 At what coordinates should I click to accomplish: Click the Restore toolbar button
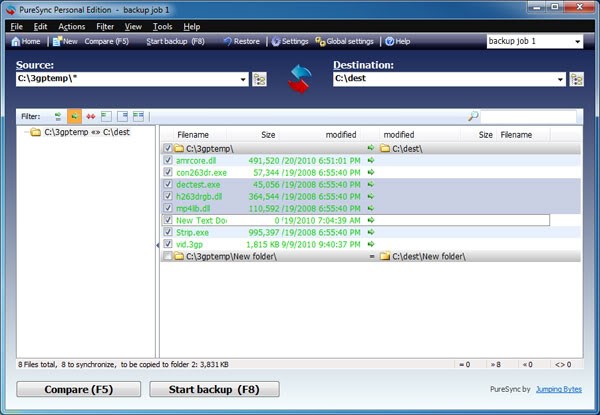pos(241,41)
